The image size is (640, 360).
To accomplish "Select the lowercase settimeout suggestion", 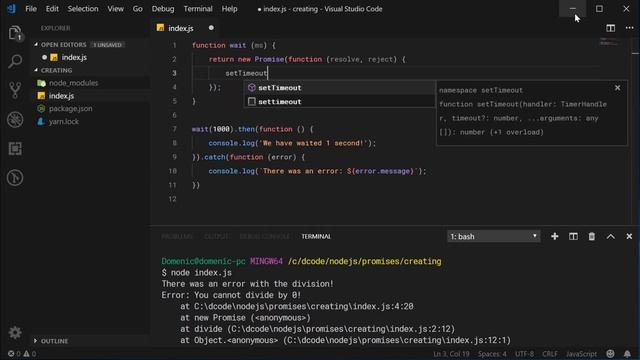I will [x=339, y=102].
